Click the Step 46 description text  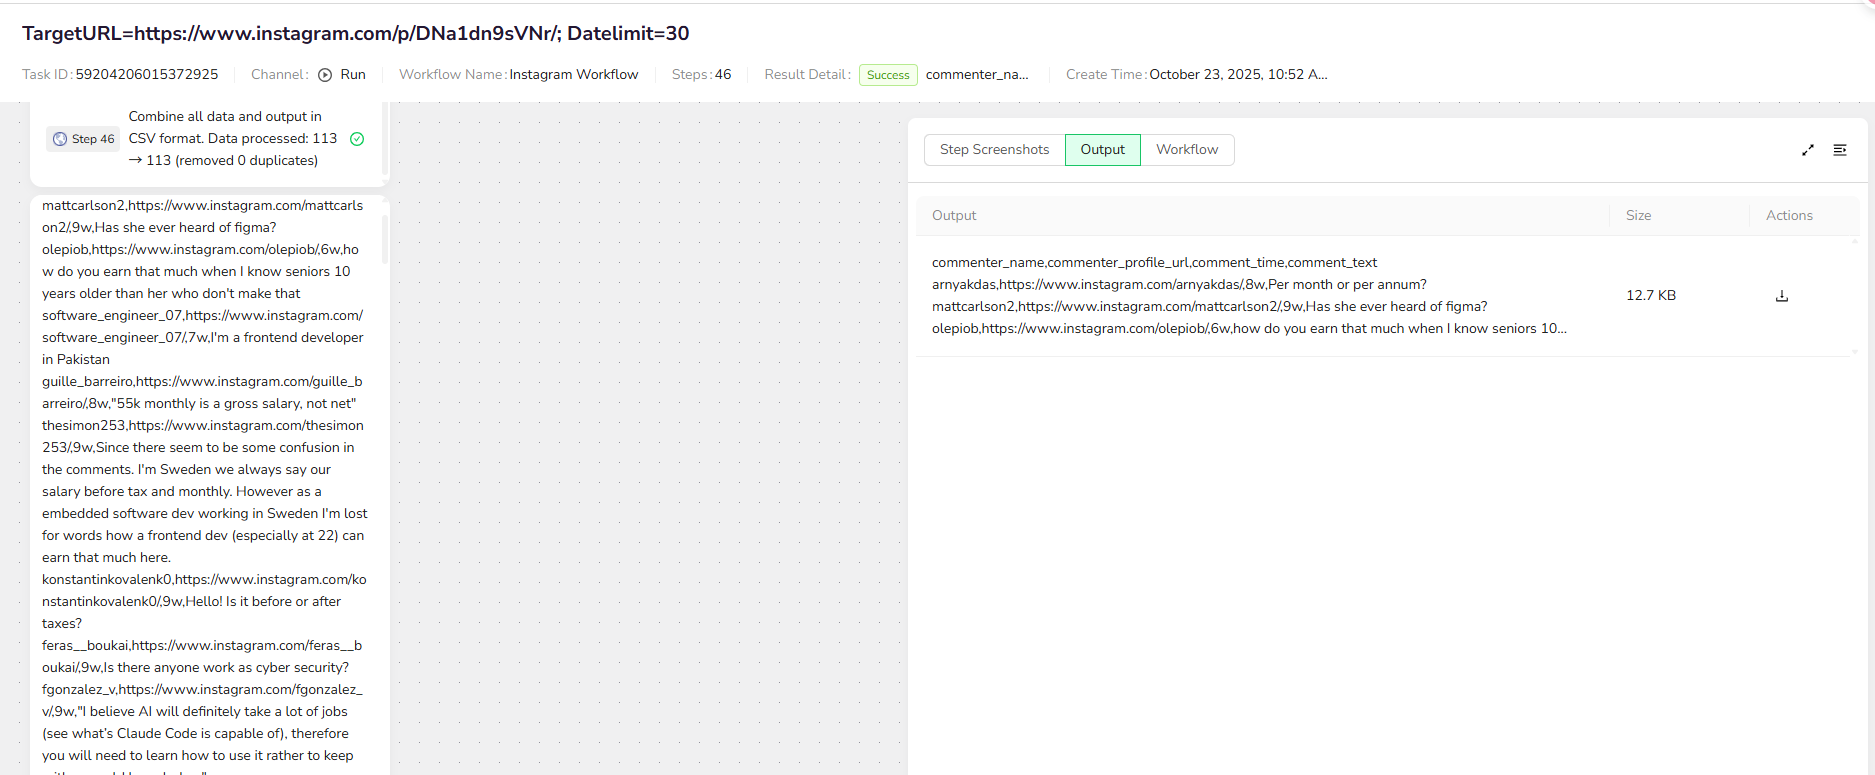pos(232,139)
